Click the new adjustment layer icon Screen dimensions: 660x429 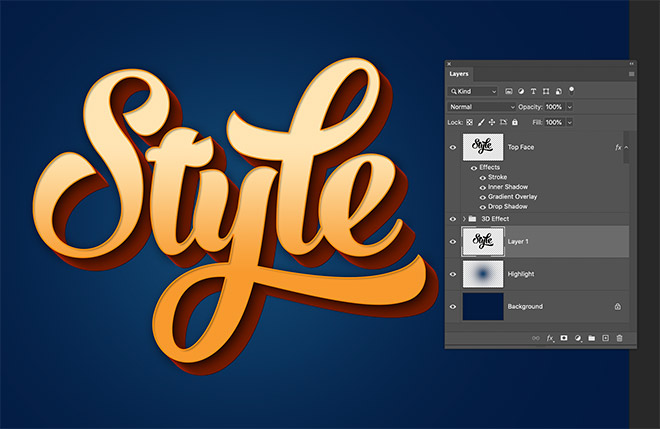point(578,338)
